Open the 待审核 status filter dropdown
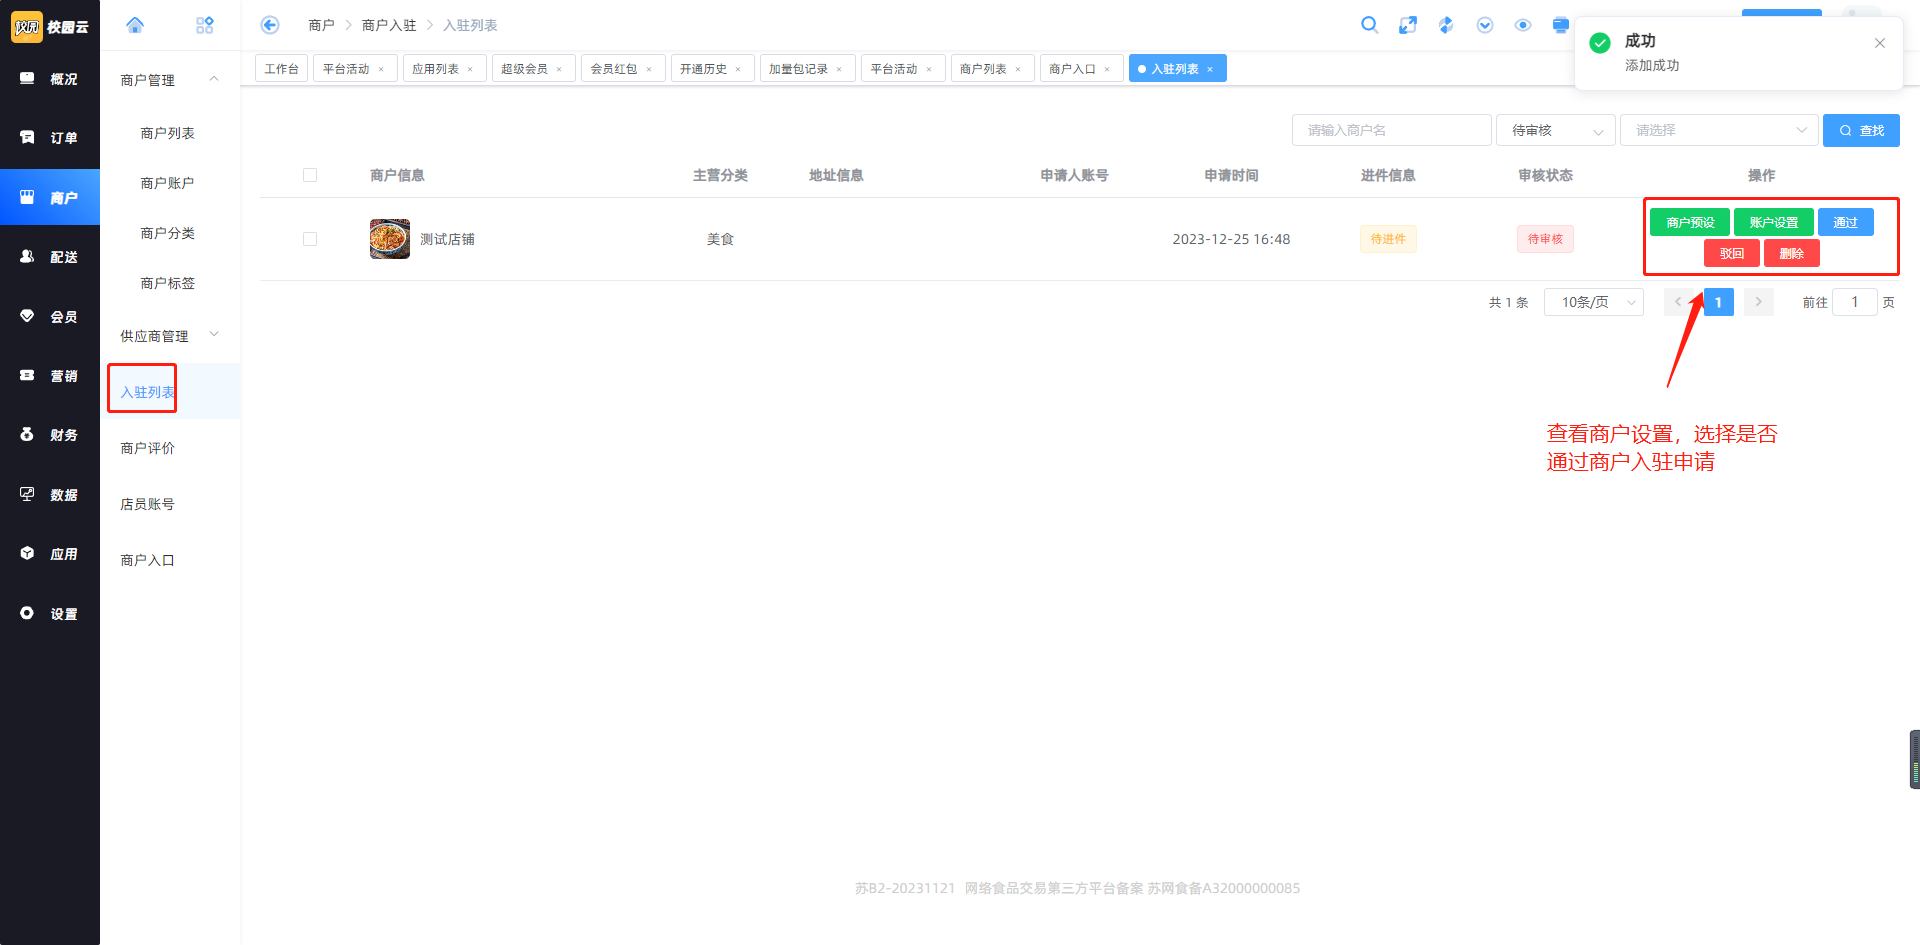 1555,130
